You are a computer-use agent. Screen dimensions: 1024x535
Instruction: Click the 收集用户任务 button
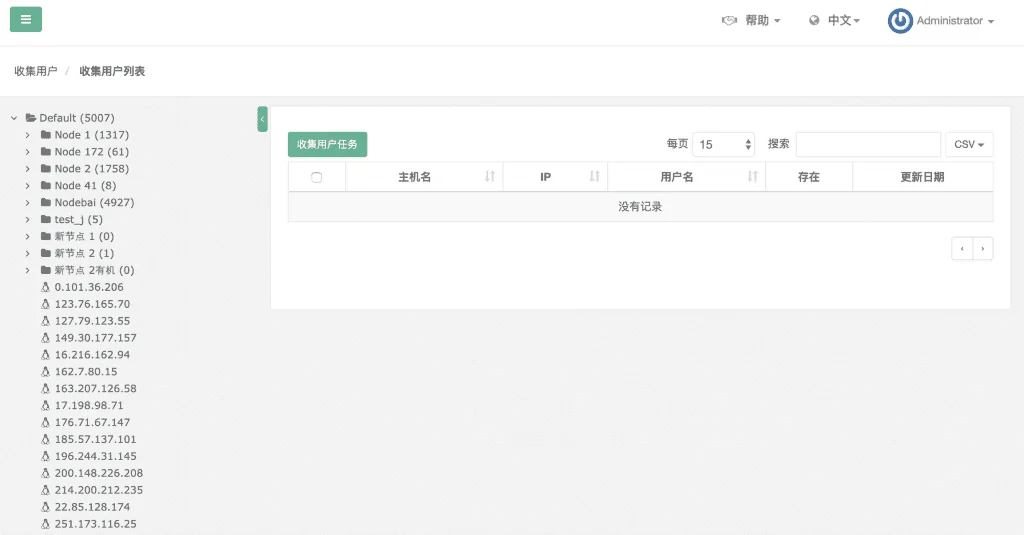pos(327,144)
